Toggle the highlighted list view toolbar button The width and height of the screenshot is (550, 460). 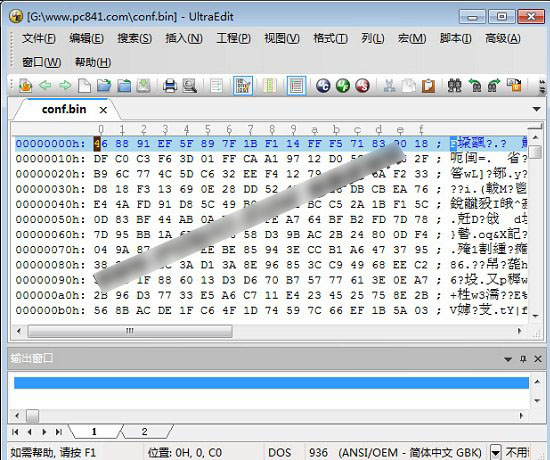click(296, 86)
